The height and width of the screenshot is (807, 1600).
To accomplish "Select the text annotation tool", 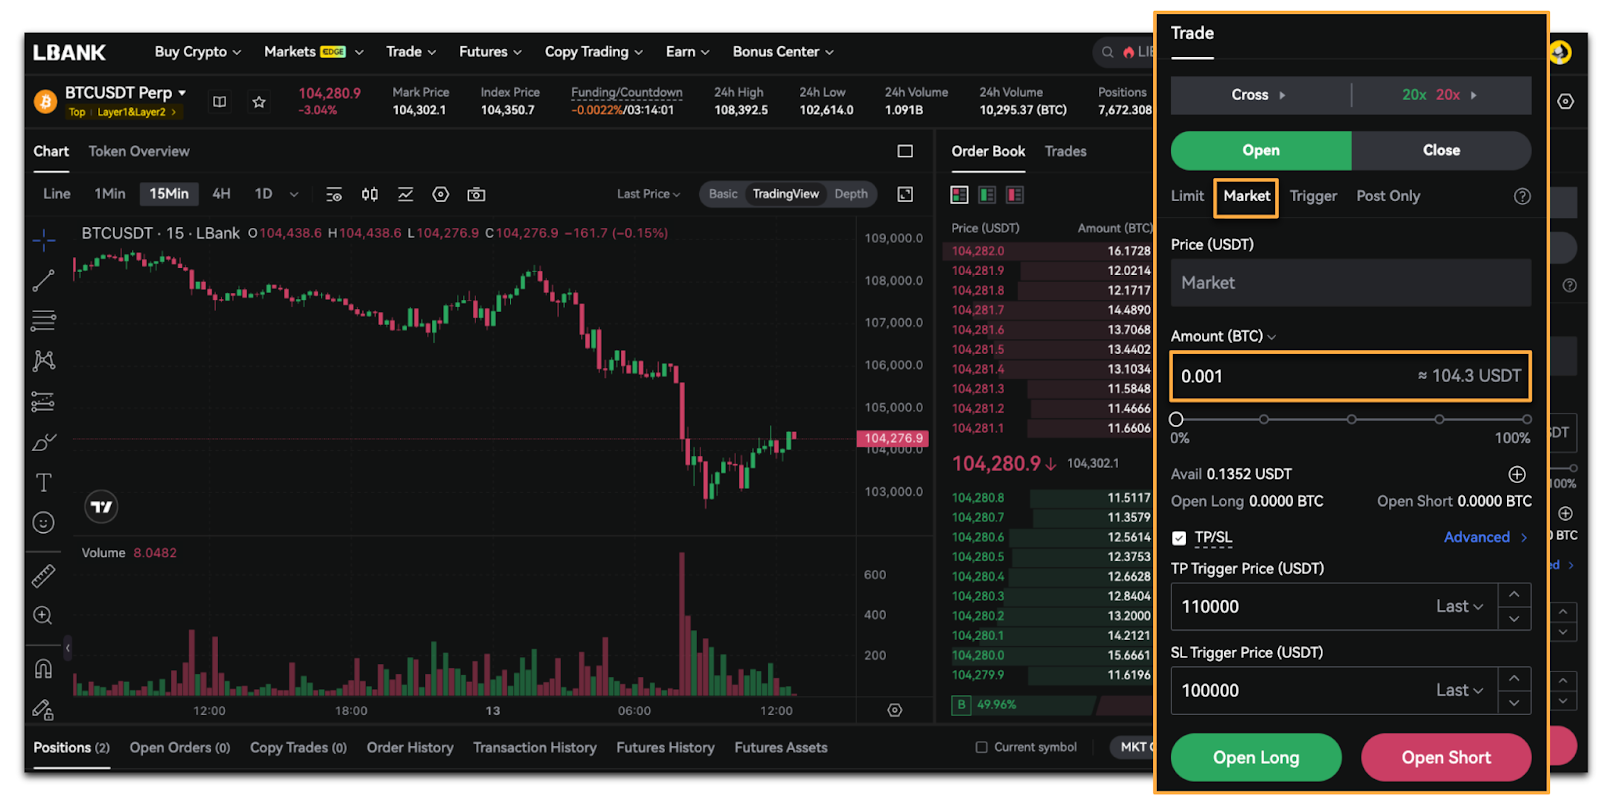I will click(x=43, y=483).
